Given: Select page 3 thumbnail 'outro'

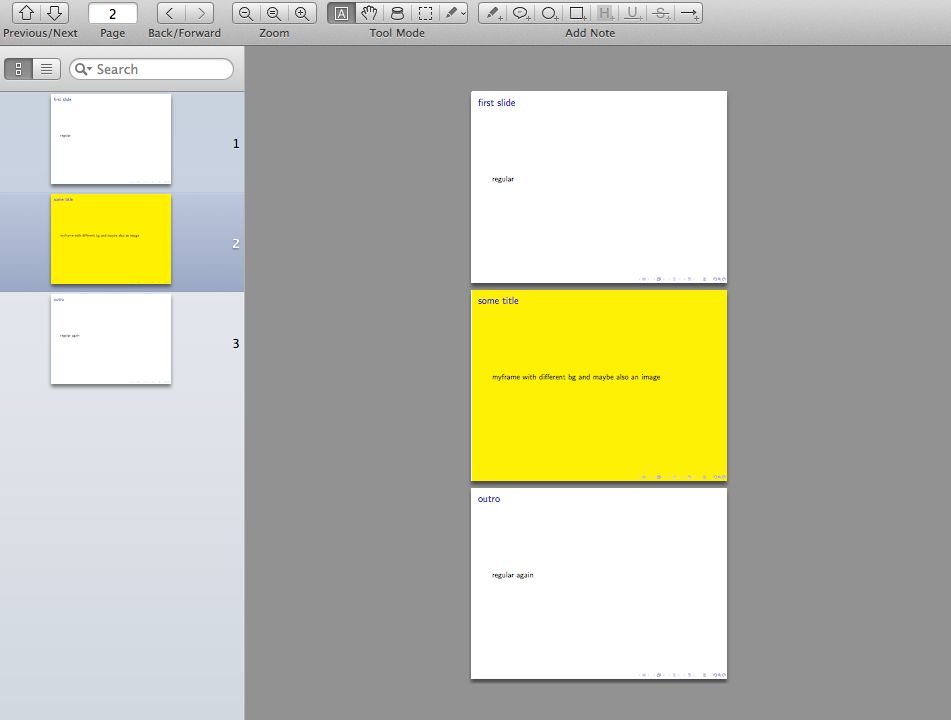Looking at the screenshot, I should pos(111,339).
